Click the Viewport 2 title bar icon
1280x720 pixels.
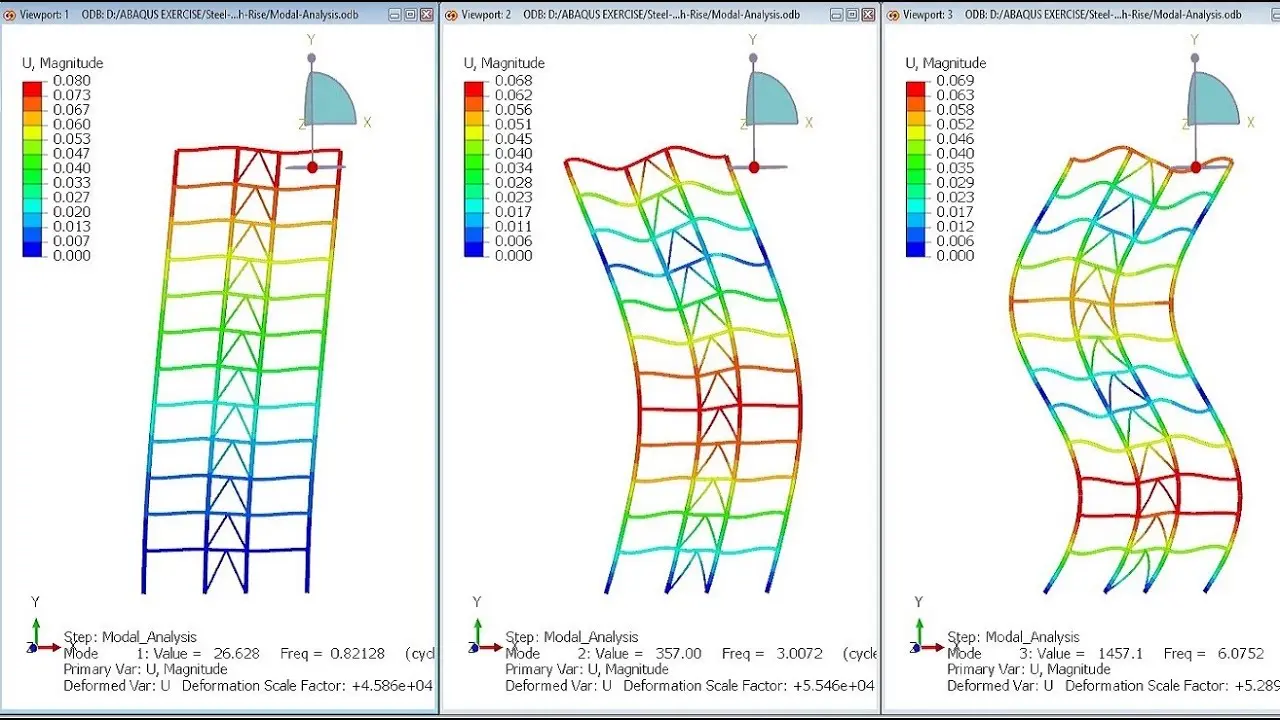point(451,15)
